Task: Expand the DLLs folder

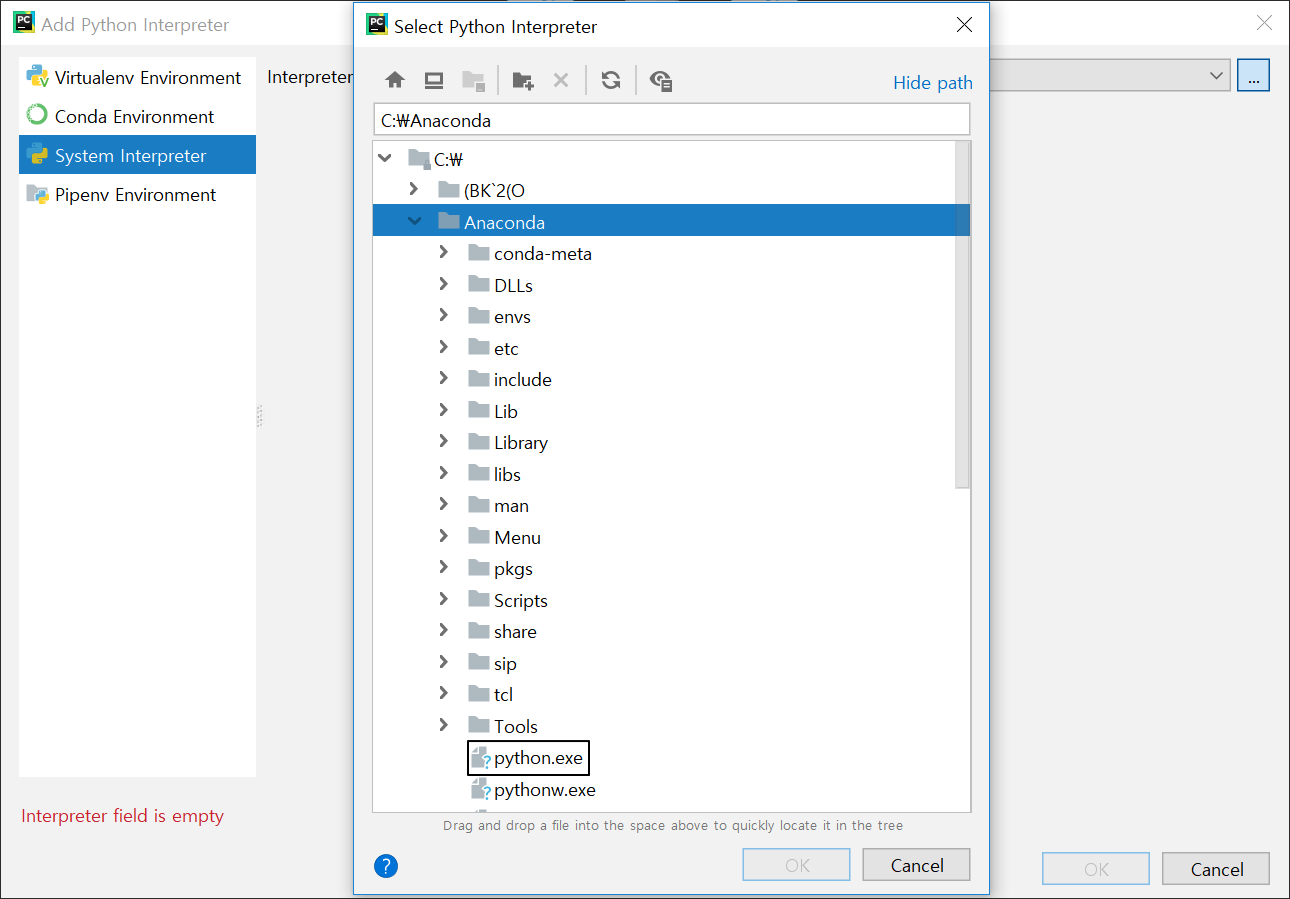Action: click(443, 285)
